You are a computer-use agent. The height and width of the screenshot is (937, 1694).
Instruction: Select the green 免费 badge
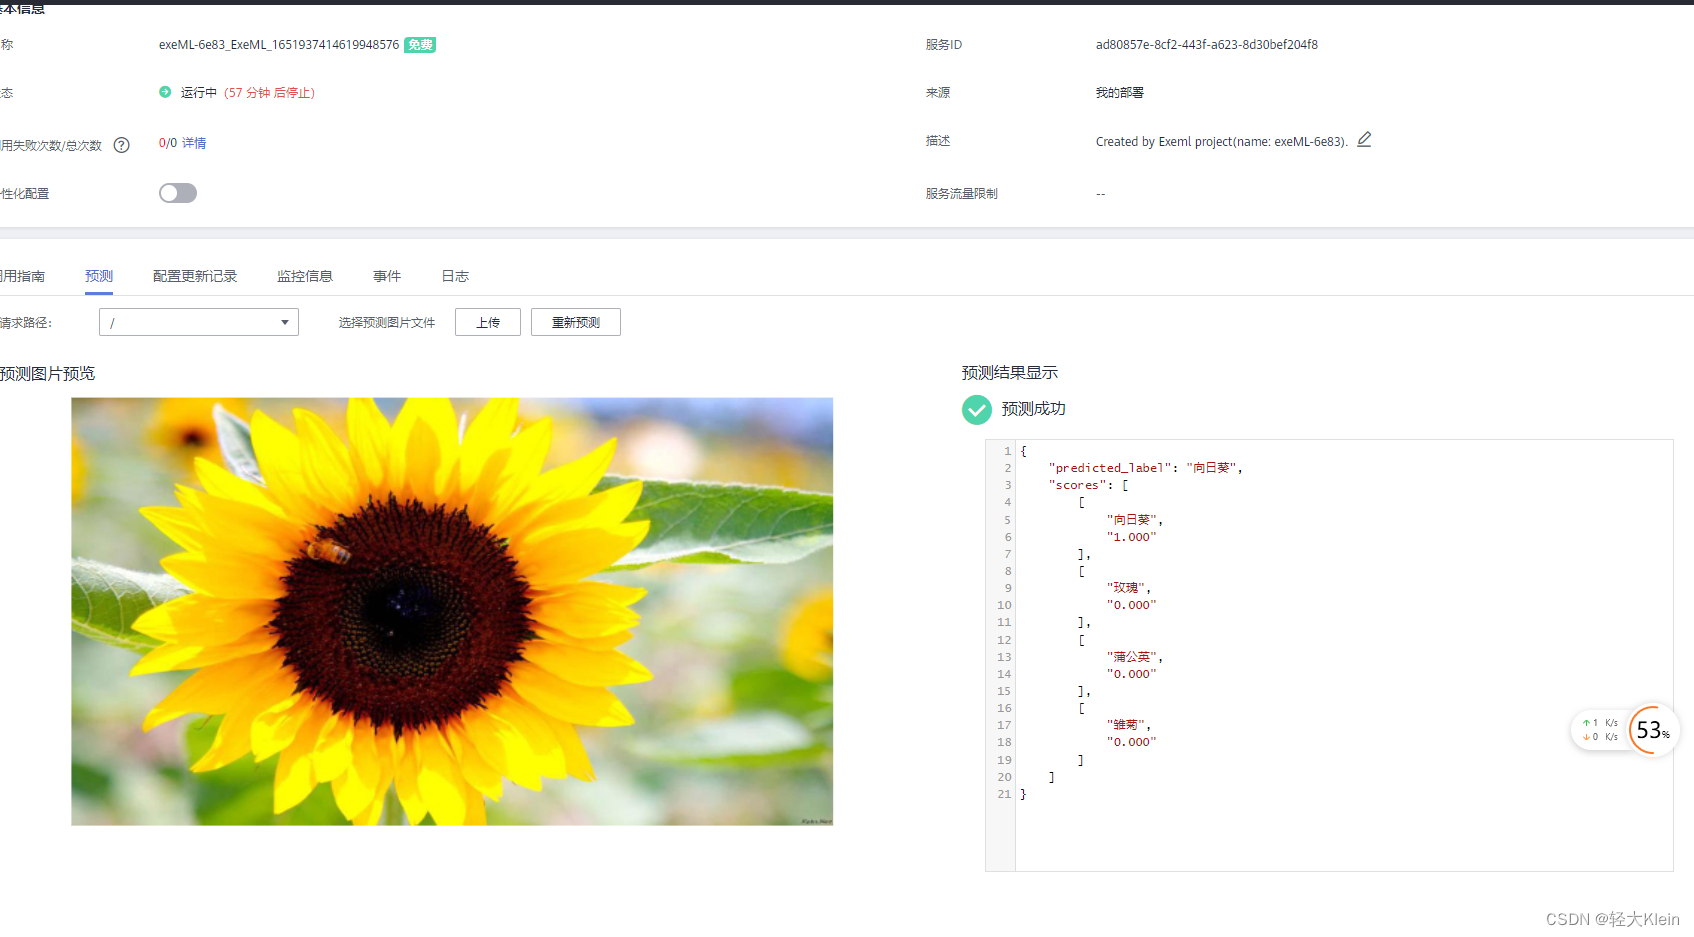coord(419,44)
